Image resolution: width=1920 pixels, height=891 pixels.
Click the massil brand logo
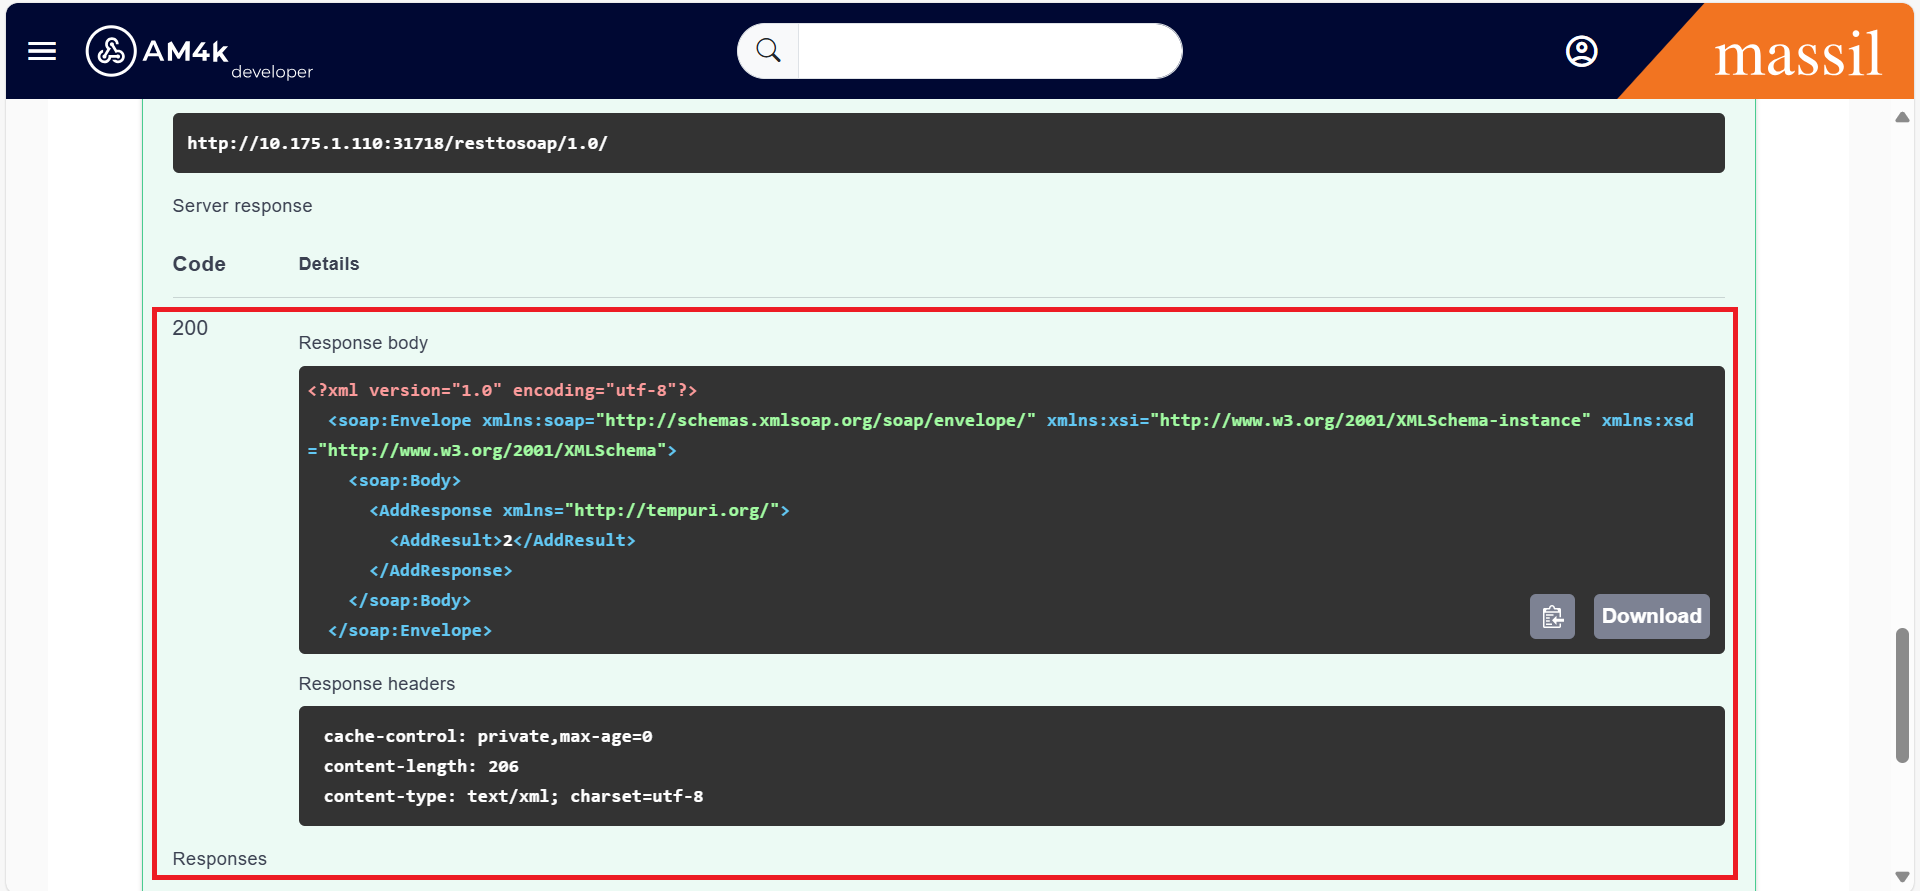point(1797,54)
